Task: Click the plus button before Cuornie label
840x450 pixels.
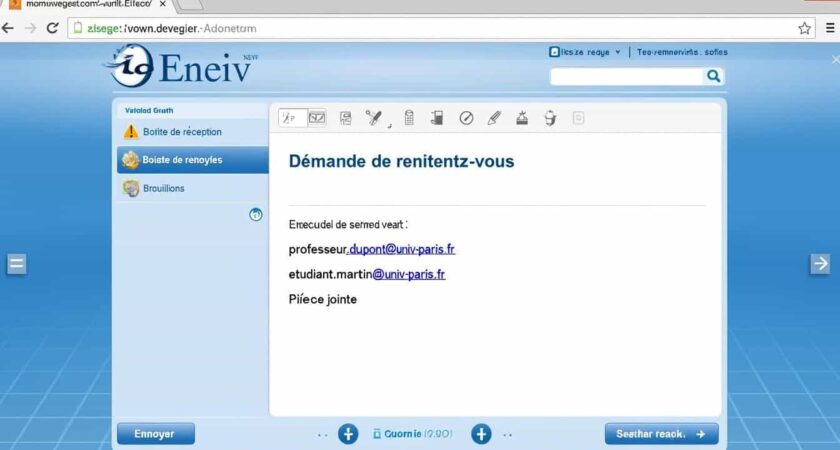Action: [x=348, y=434]
